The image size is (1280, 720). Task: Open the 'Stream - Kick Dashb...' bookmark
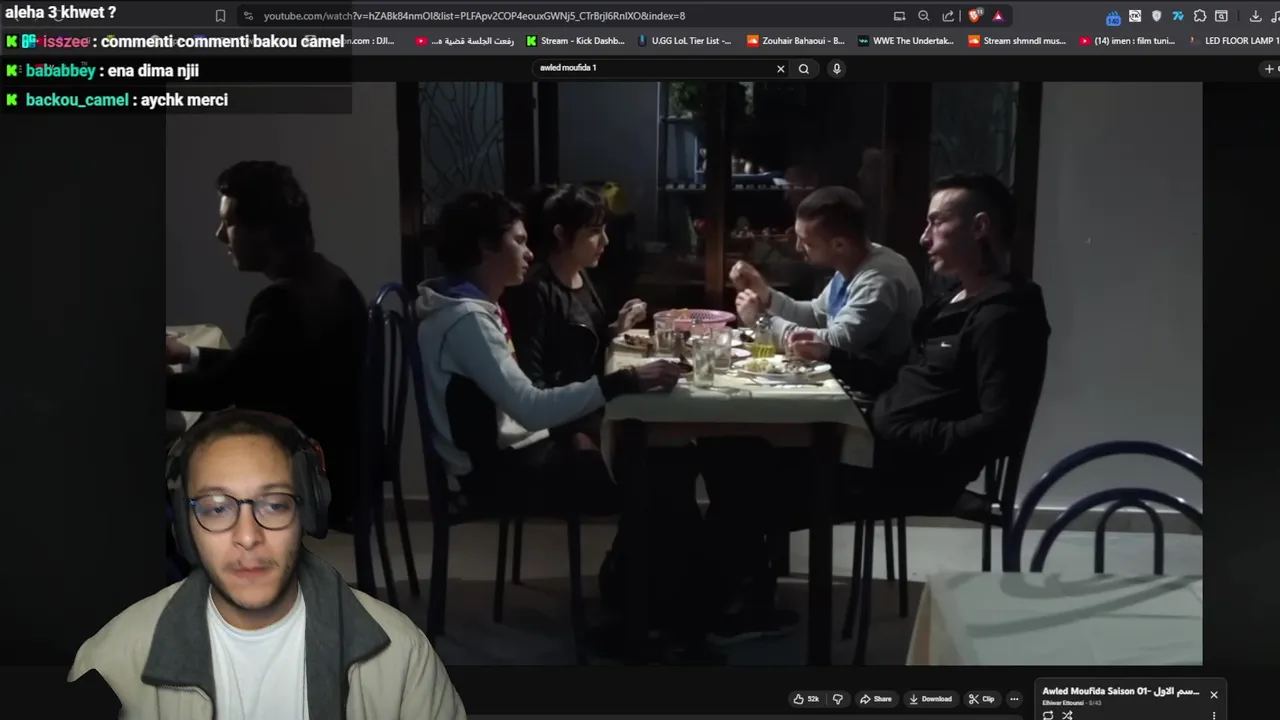coord(576,41)
